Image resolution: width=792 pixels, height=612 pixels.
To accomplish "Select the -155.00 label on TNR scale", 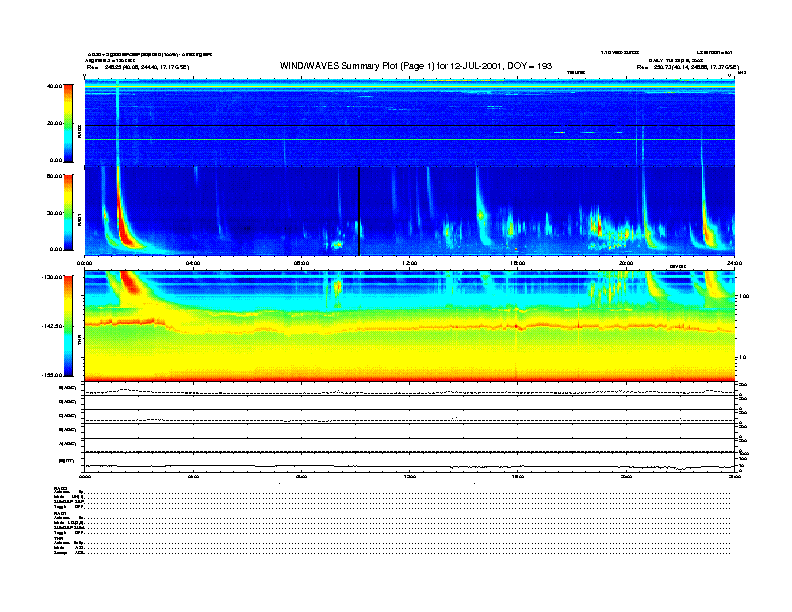I will click(x=52, y=375).
